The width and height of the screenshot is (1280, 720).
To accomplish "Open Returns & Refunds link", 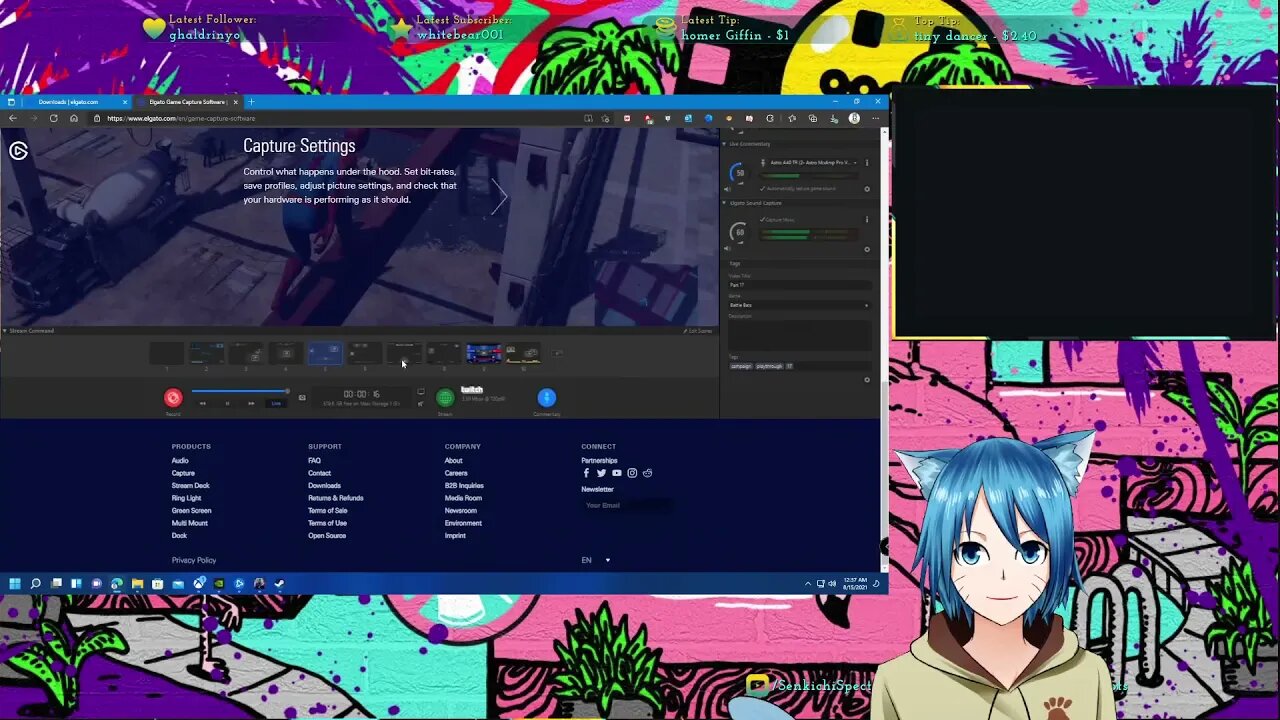I will [x=335, y=498].
